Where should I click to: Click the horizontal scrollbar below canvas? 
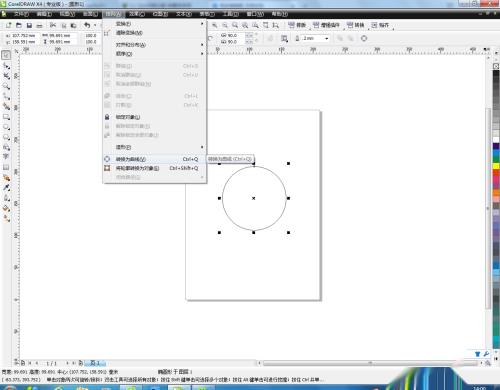coord(370,363)
